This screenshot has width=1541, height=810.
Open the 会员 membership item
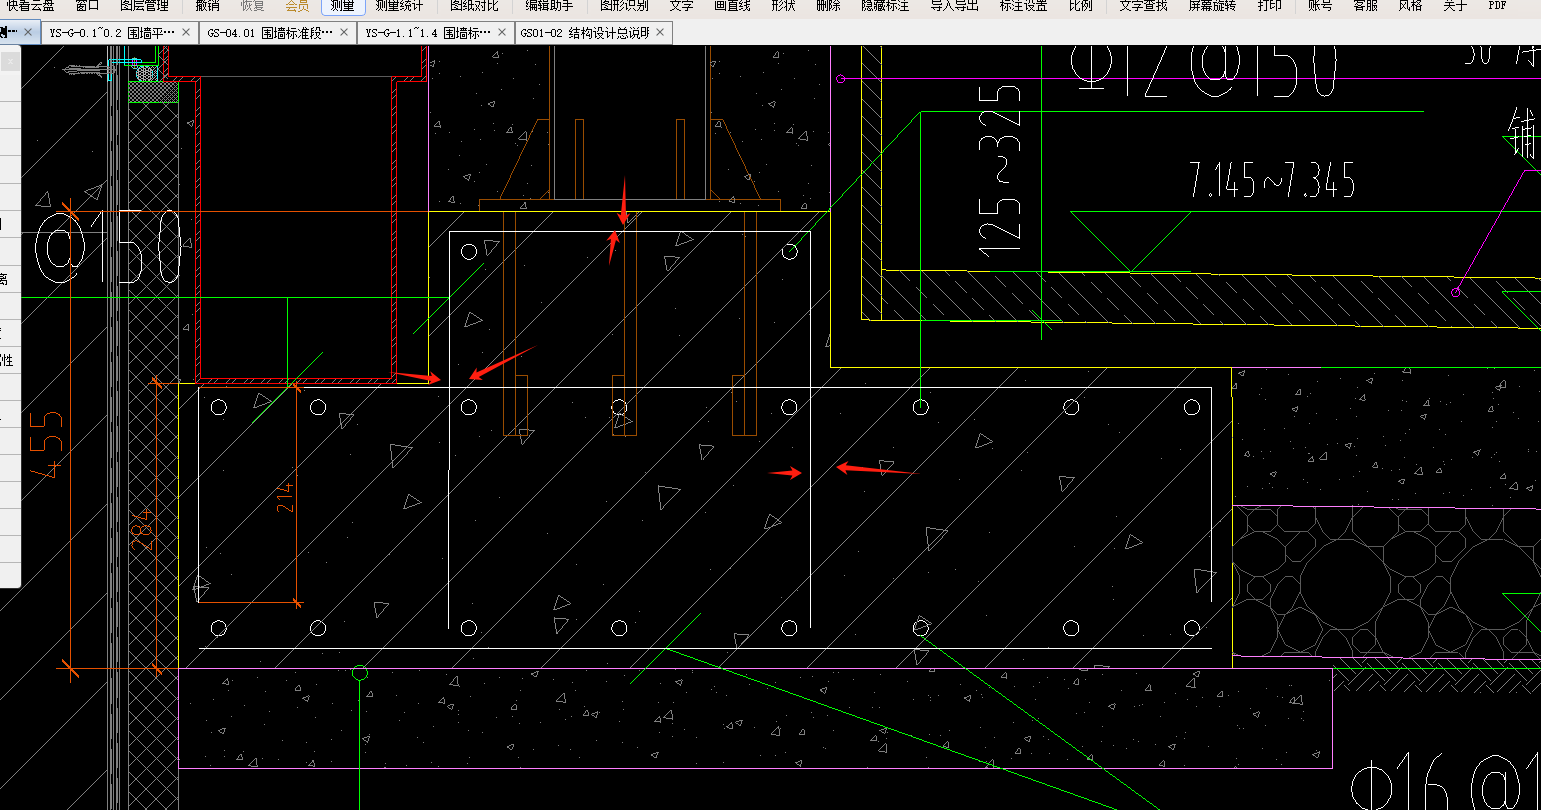tap(297, 6)
